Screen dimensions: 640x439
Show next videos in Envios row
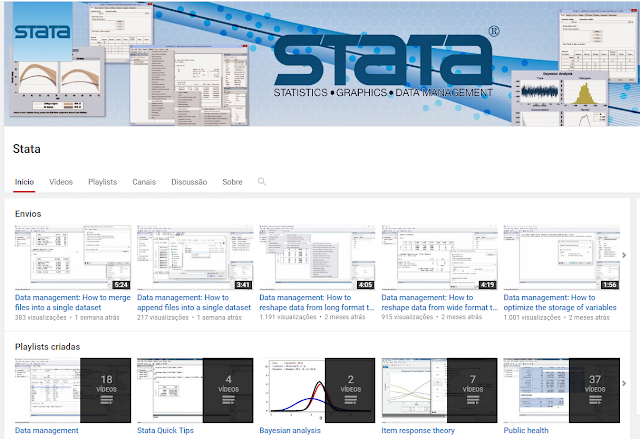tap(624, 255)
